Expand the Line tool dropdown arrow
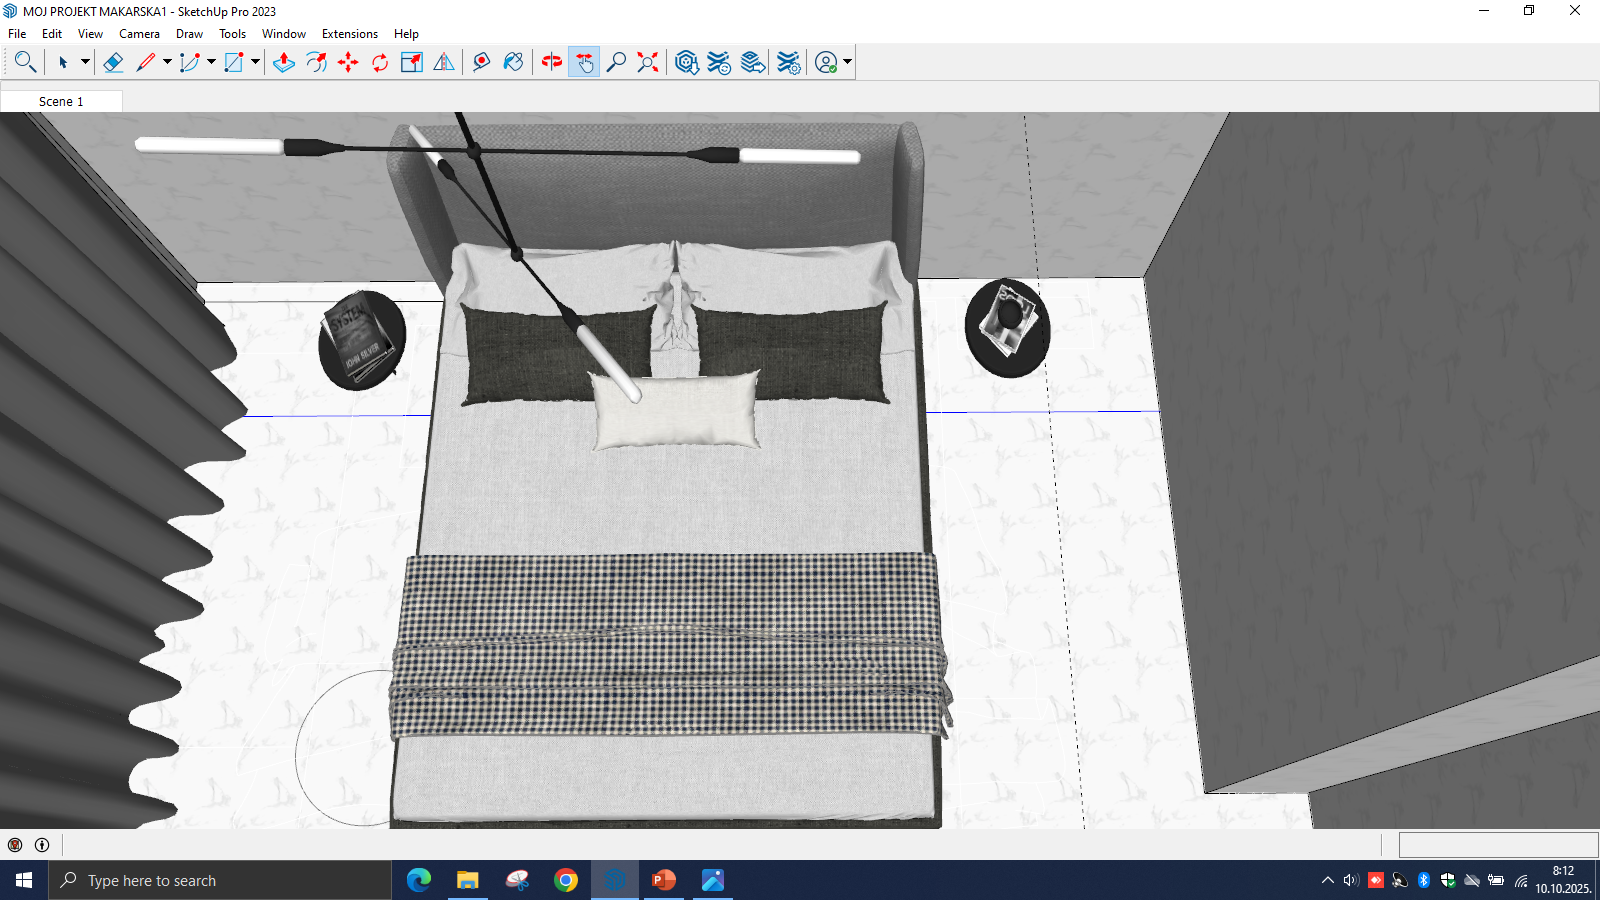 point(167,62)
